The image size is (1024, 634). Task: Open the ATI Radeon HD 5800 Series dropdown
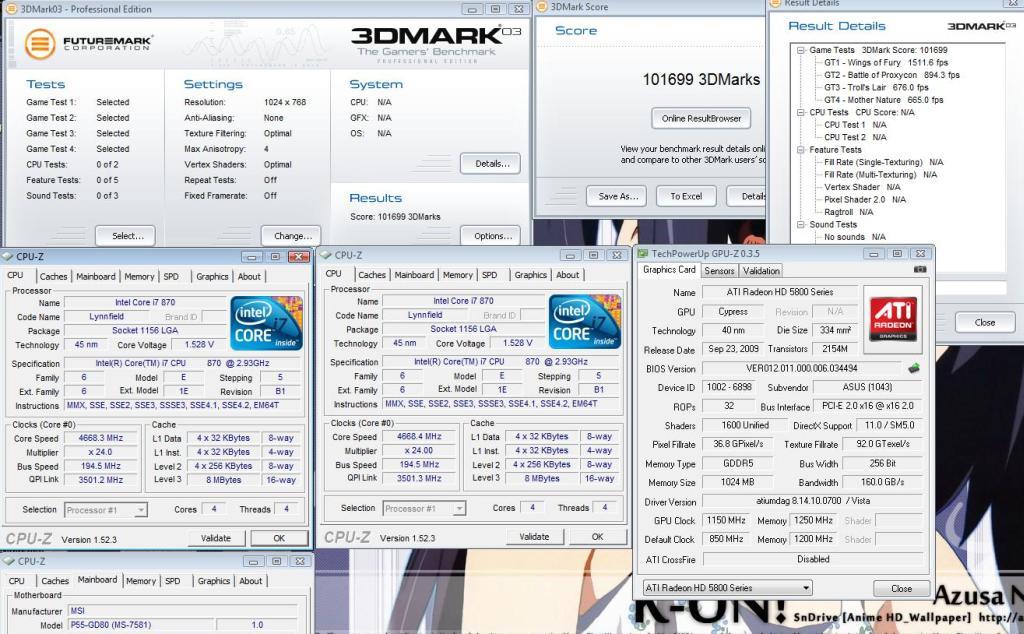point(728,588)
